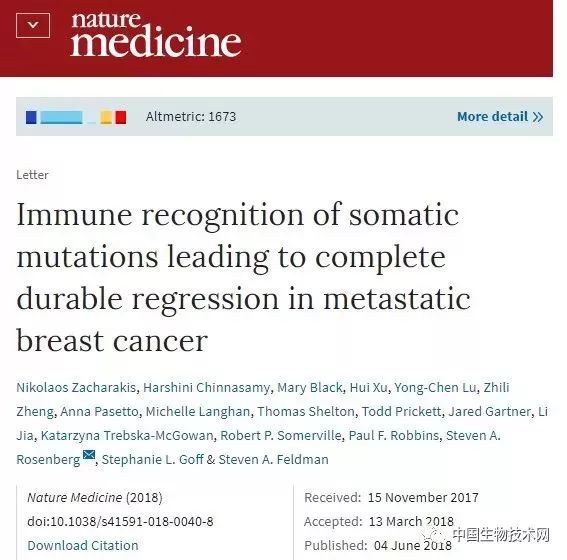Click the article doi text

point(120,521)
